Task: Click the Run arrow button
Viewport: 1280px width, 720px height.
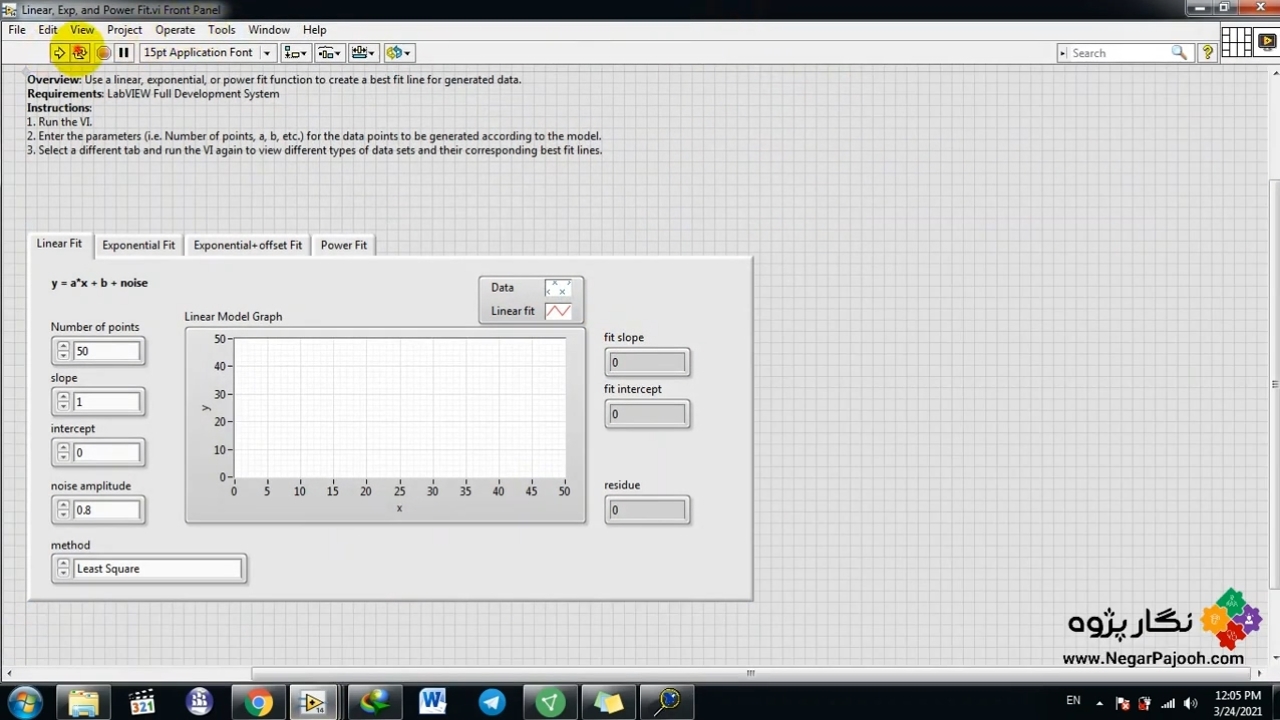Action: coord(59,53)
